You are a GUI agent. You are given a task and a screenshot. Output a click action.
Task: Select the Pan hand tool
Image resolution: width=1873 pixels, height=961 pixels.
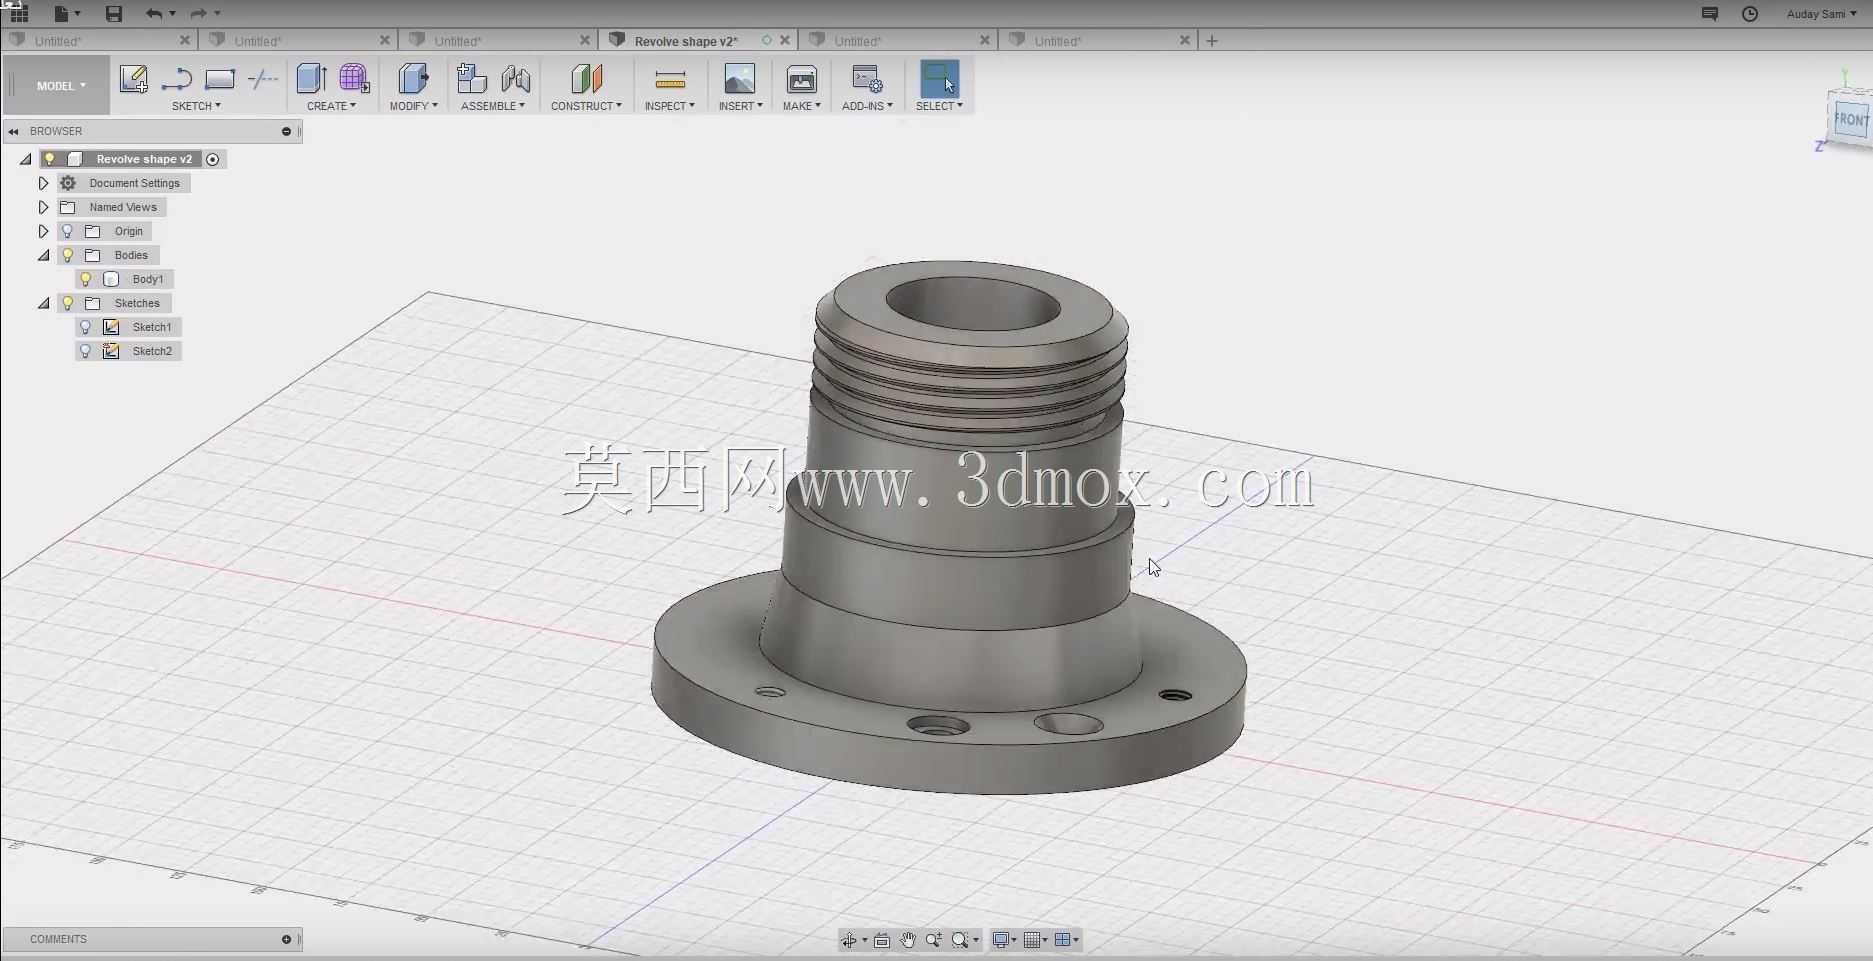pos(908,940)
